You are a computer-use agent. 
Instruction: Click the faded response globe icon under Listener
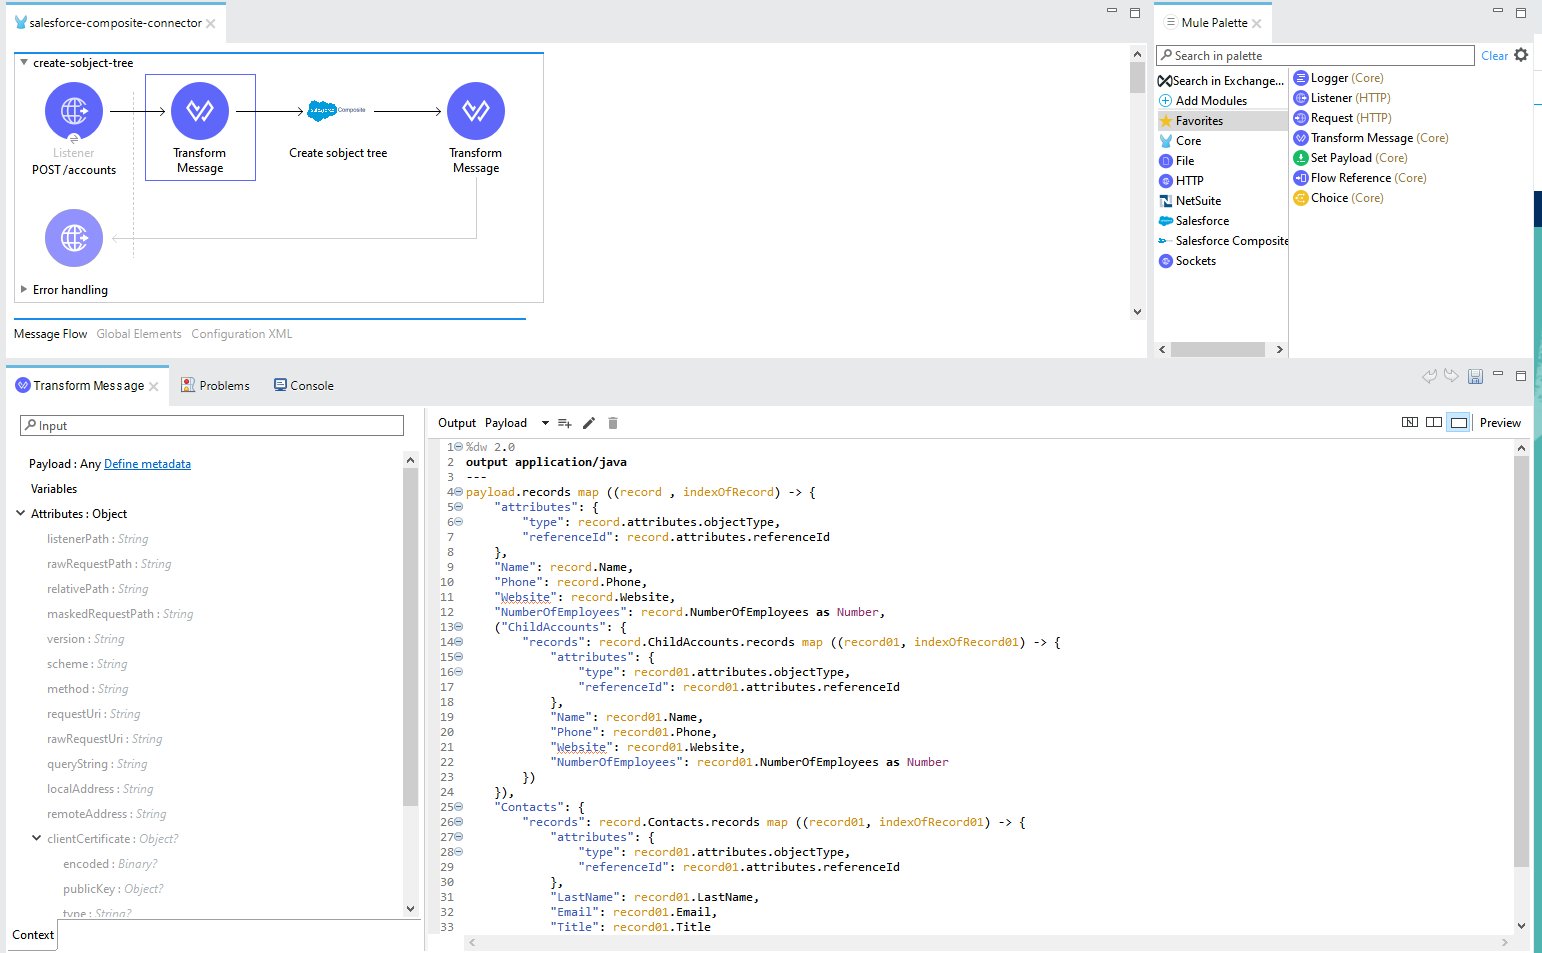point(74,238)
